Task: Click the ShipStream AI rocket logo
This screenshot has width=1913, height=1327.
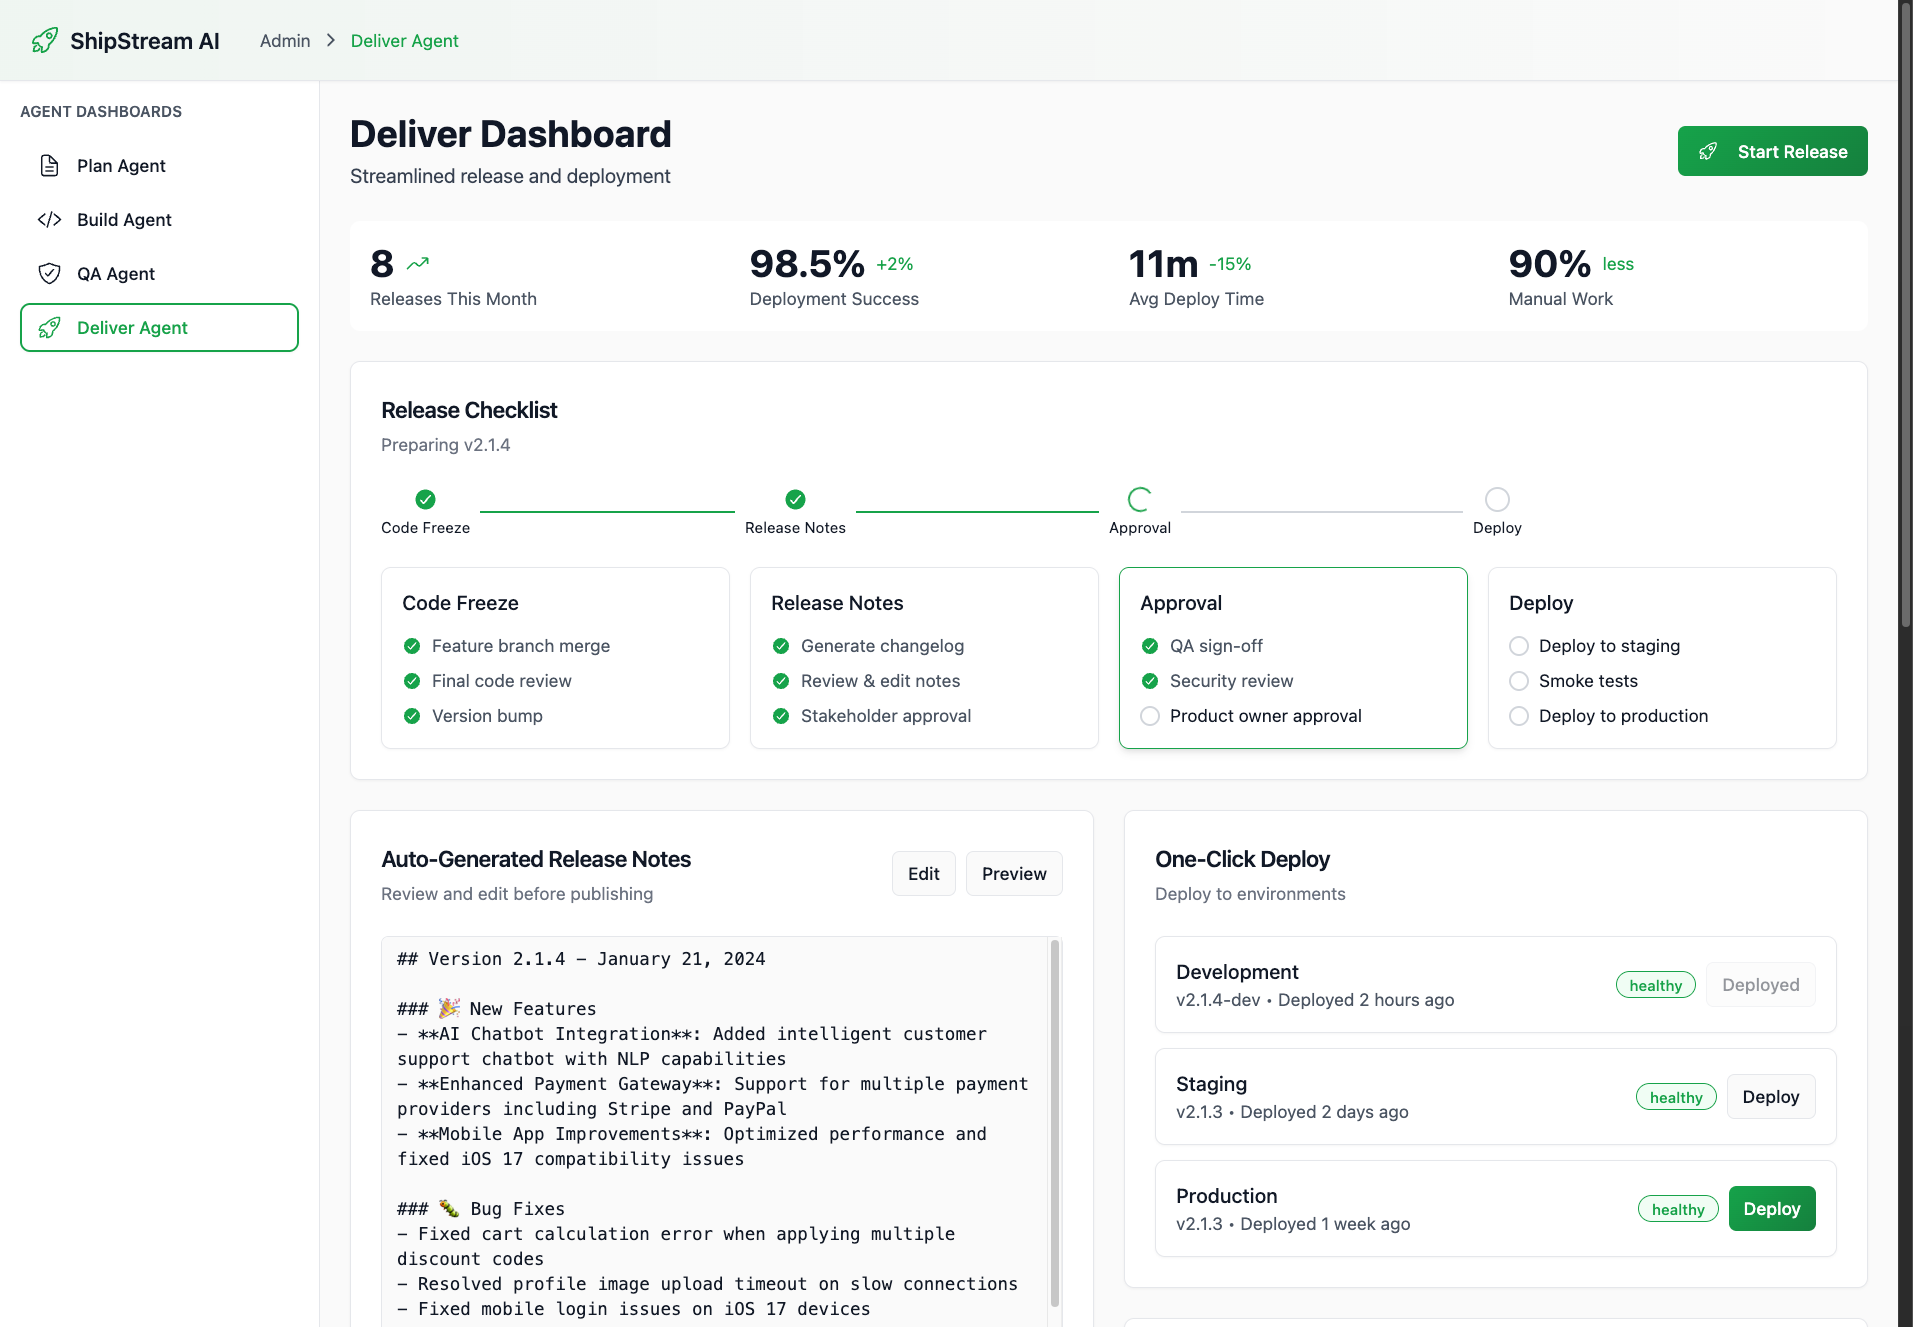Action: 44,40
